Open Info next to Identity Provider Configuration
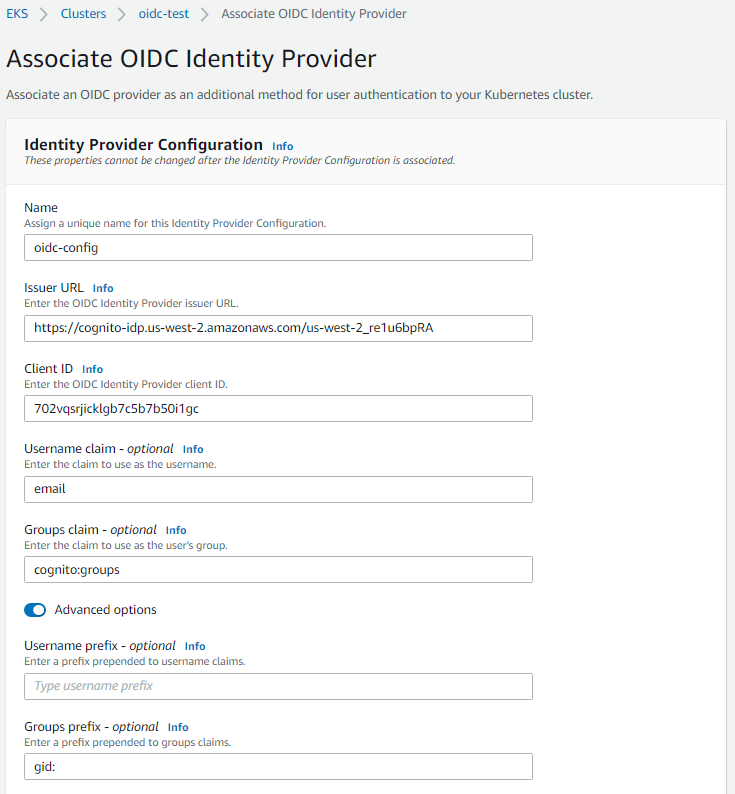735x794 pixels. coord(283,146)
